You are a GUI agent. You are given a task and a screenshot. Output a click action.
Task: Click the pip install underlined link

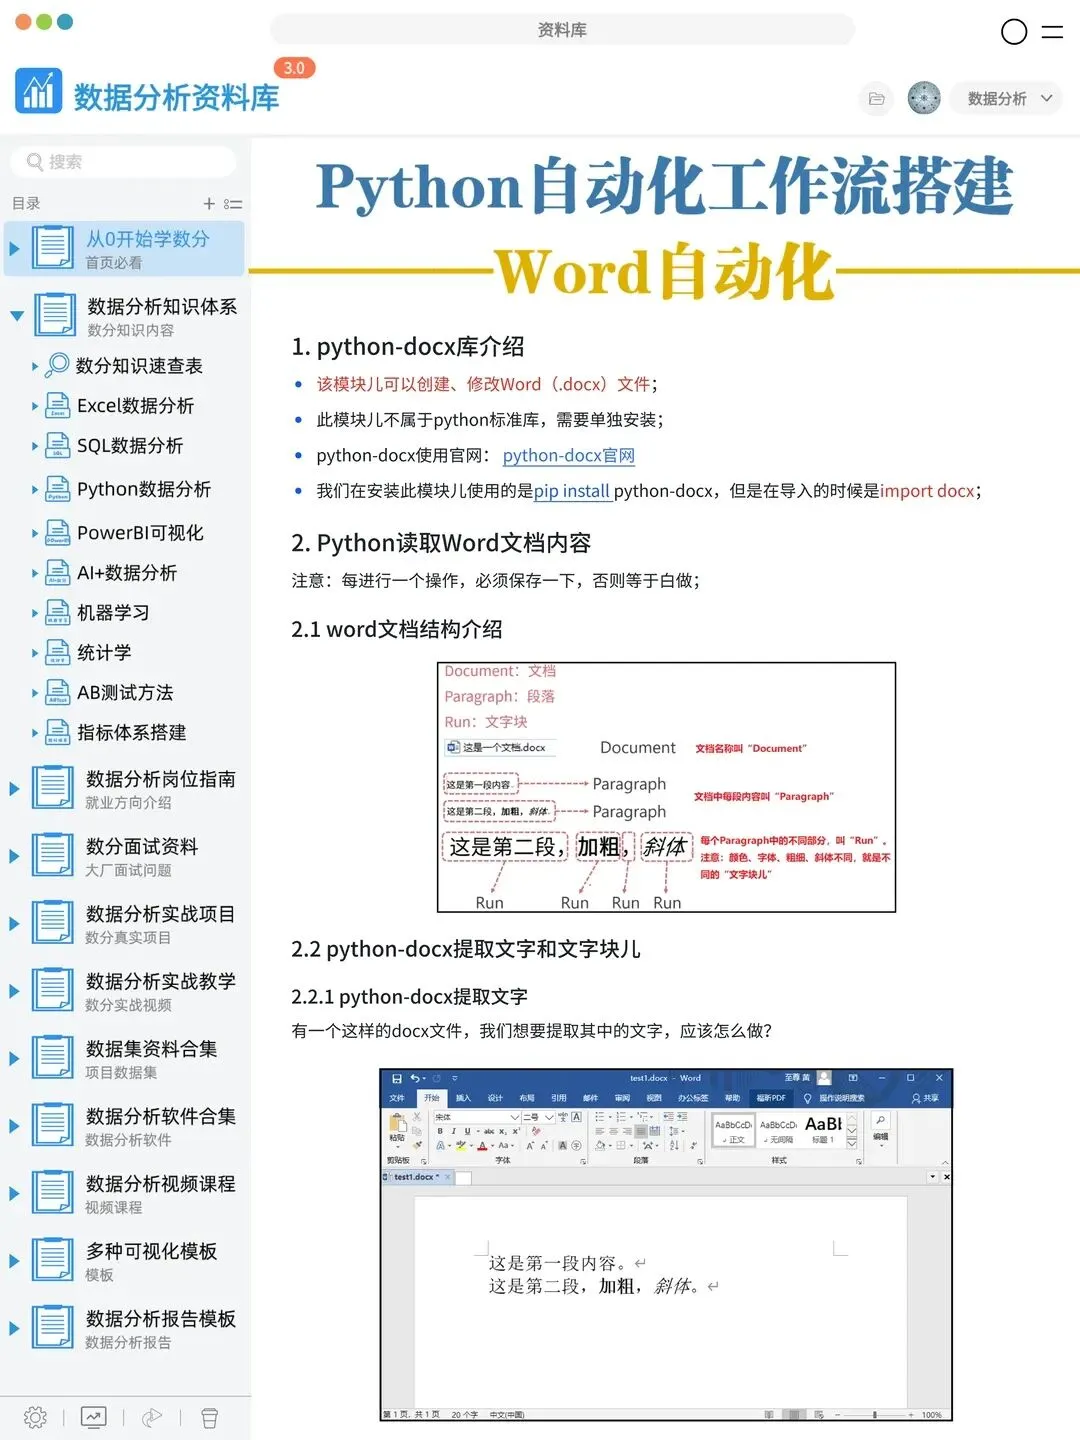571,491
